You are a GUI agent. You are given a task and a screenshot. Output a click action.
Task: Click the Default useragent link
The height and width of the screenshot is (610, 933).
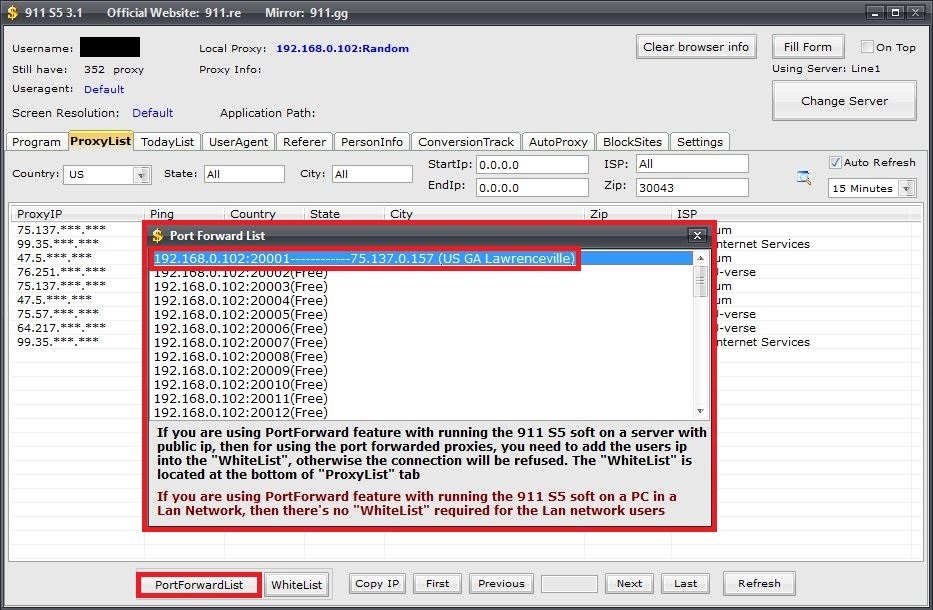pyautogui.click(x=104, y=89)
